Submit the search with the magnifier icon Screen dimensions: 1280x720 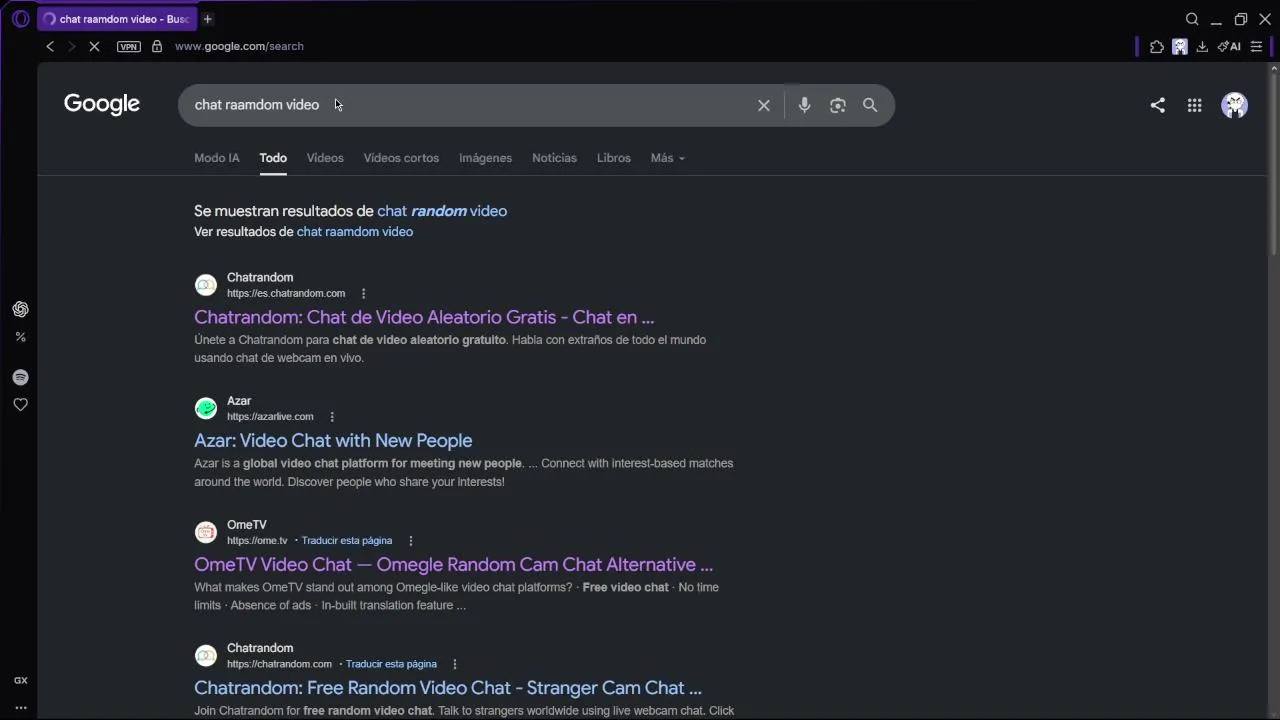click(870, 105)
